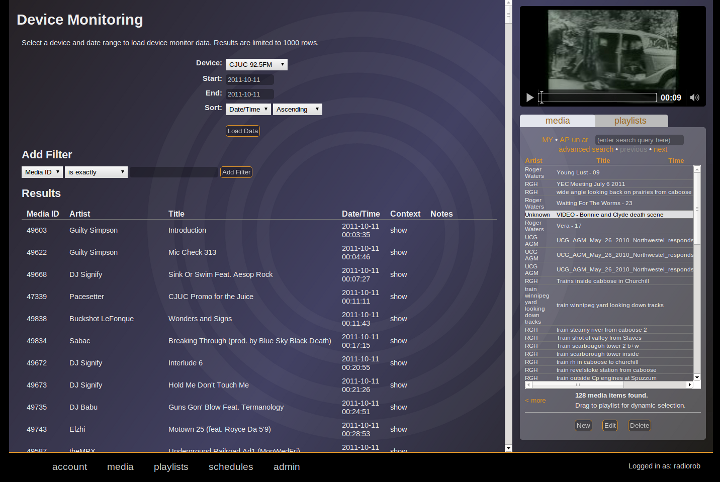This screenshot has width=720, height=482.
Task: Open the schedules menu
Action: (x=231, y=467)
